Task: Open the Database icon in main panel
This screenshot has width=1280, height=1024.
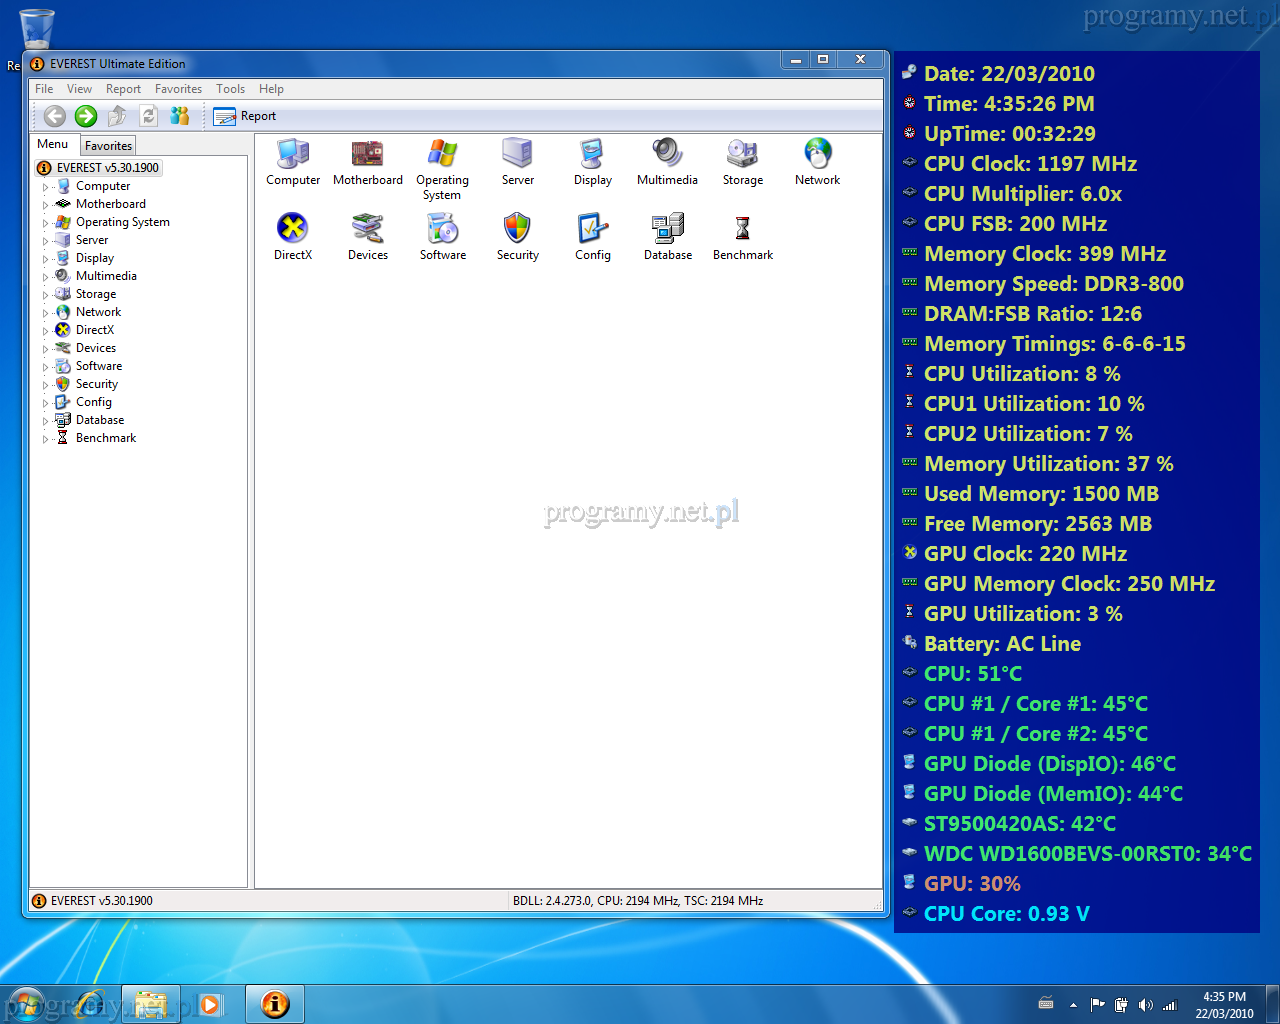Action: click(x=667, y=229)
